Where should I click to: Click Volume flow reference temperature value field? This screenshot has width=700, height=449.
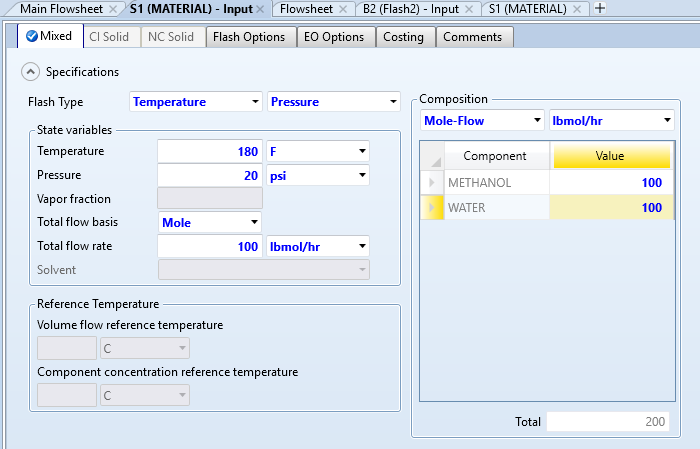(67, 348)
